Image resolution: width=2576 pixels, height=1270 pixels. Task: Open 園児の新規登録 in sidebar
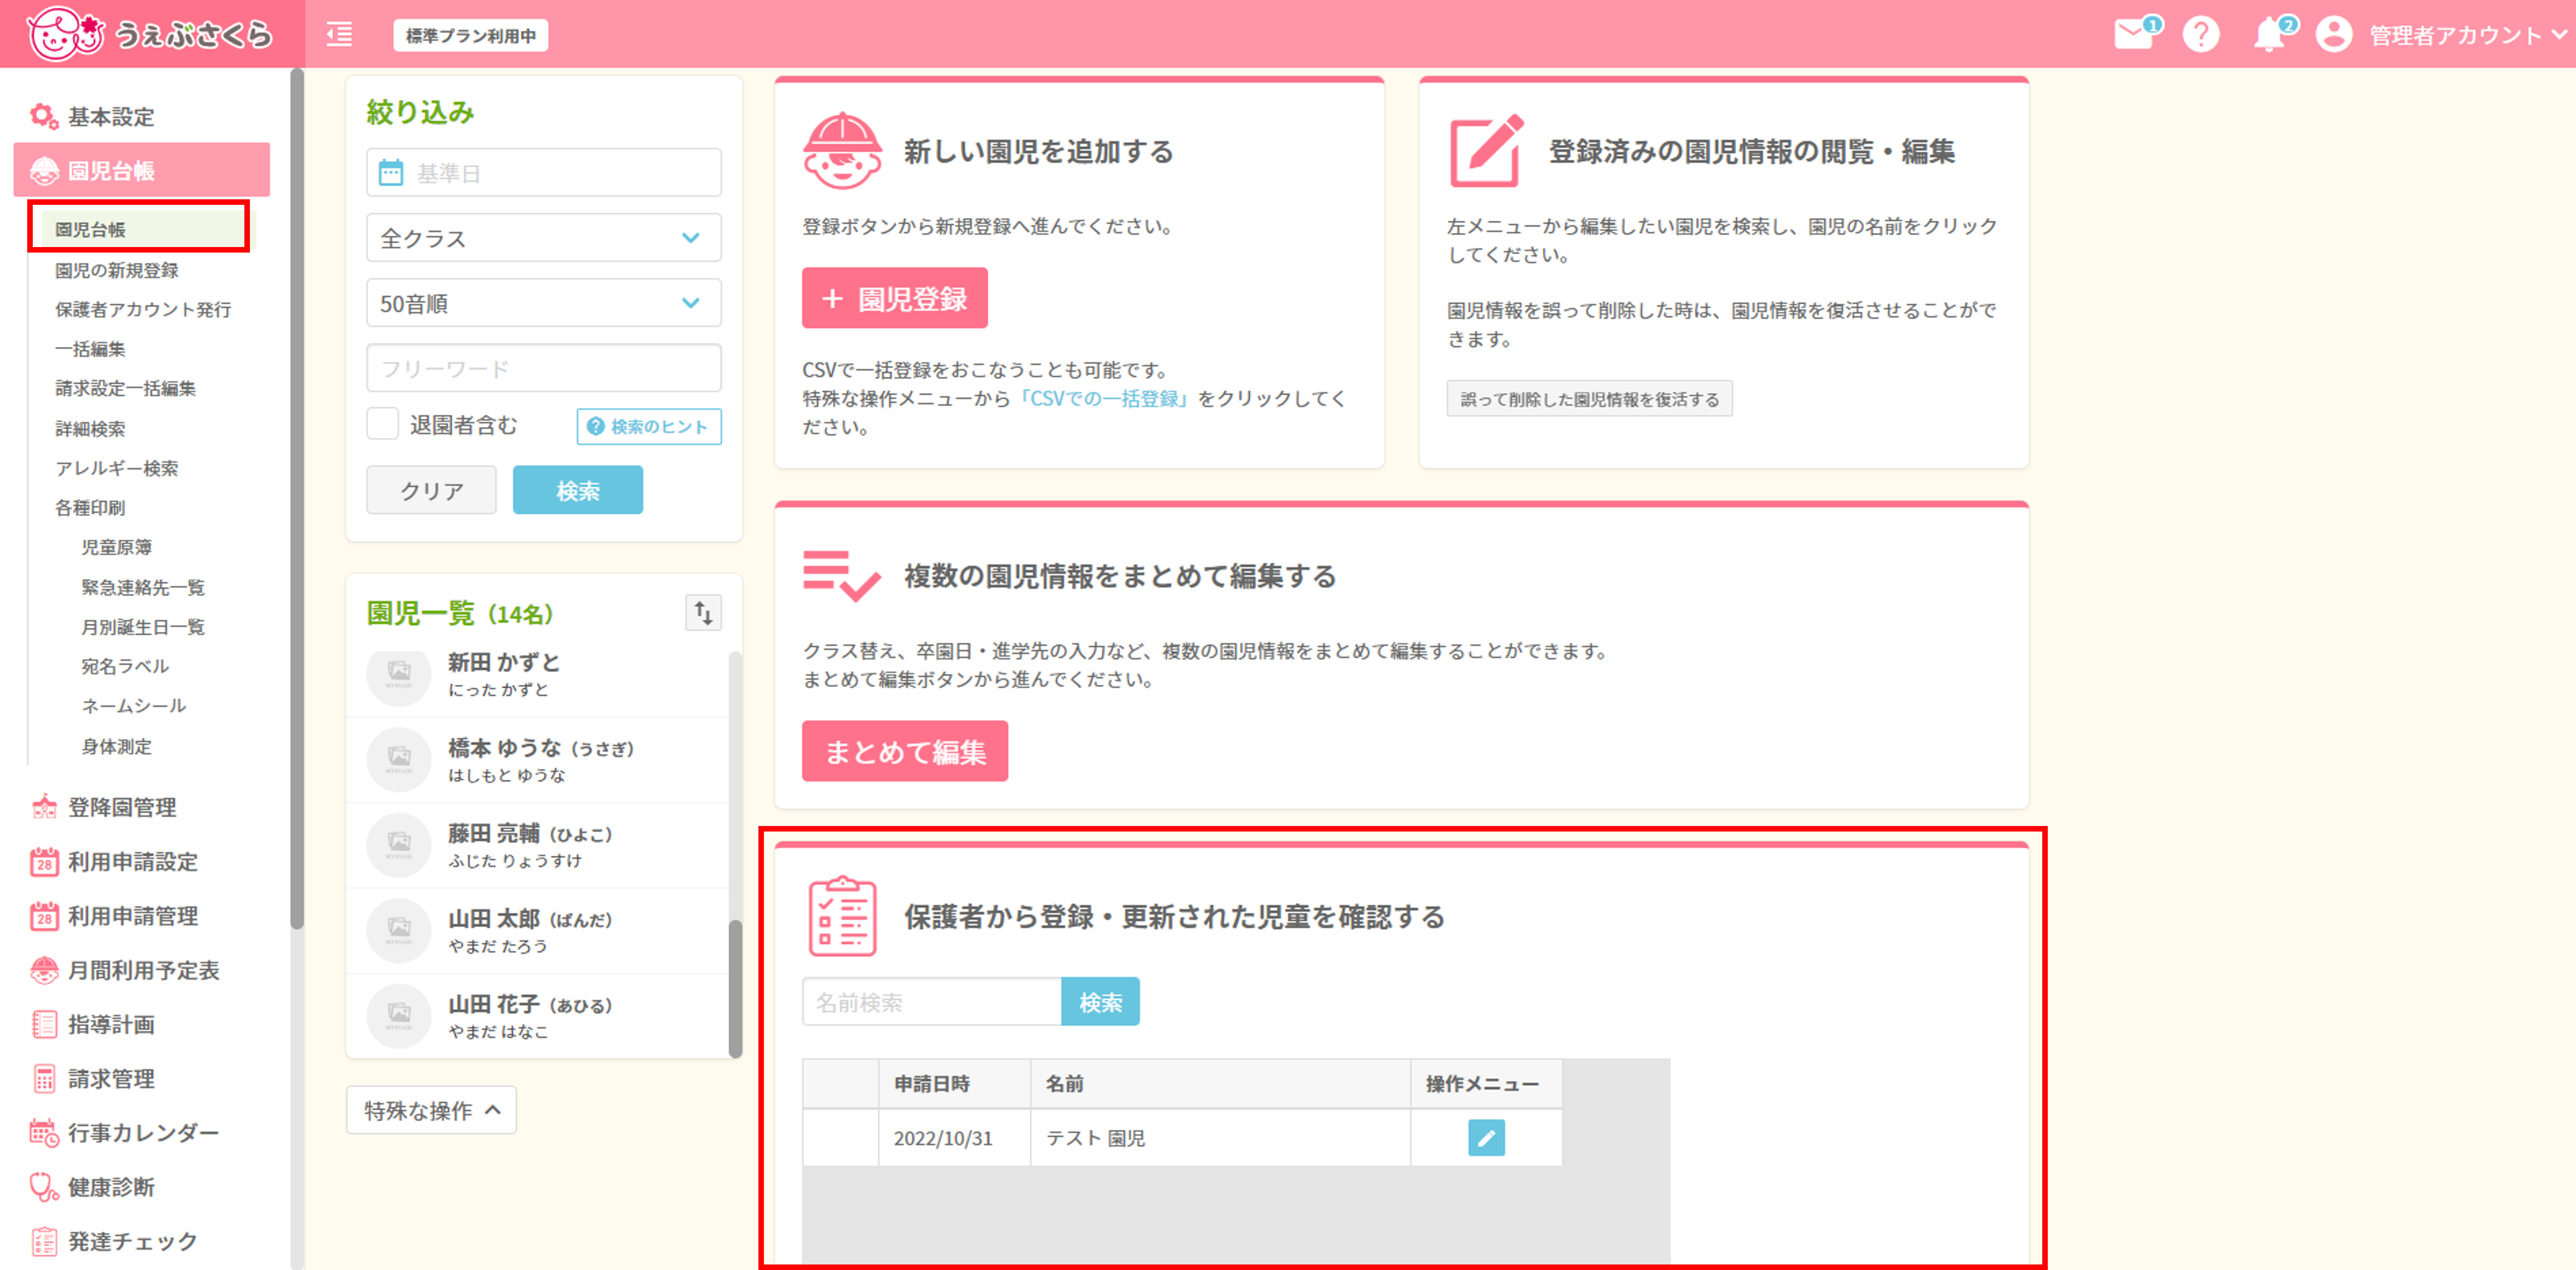pyautogui.click(x=117, y=270)
